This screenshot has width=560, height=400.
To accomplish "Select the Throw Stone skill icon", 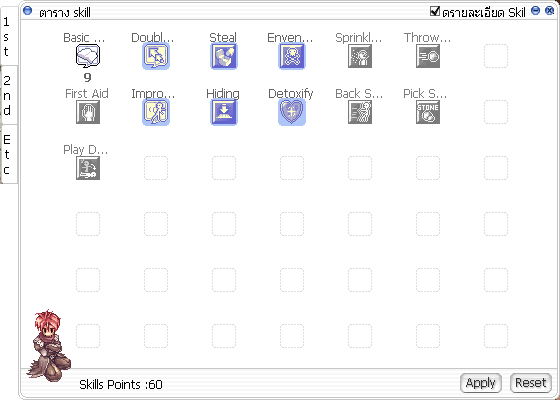I will coord(428,56).
